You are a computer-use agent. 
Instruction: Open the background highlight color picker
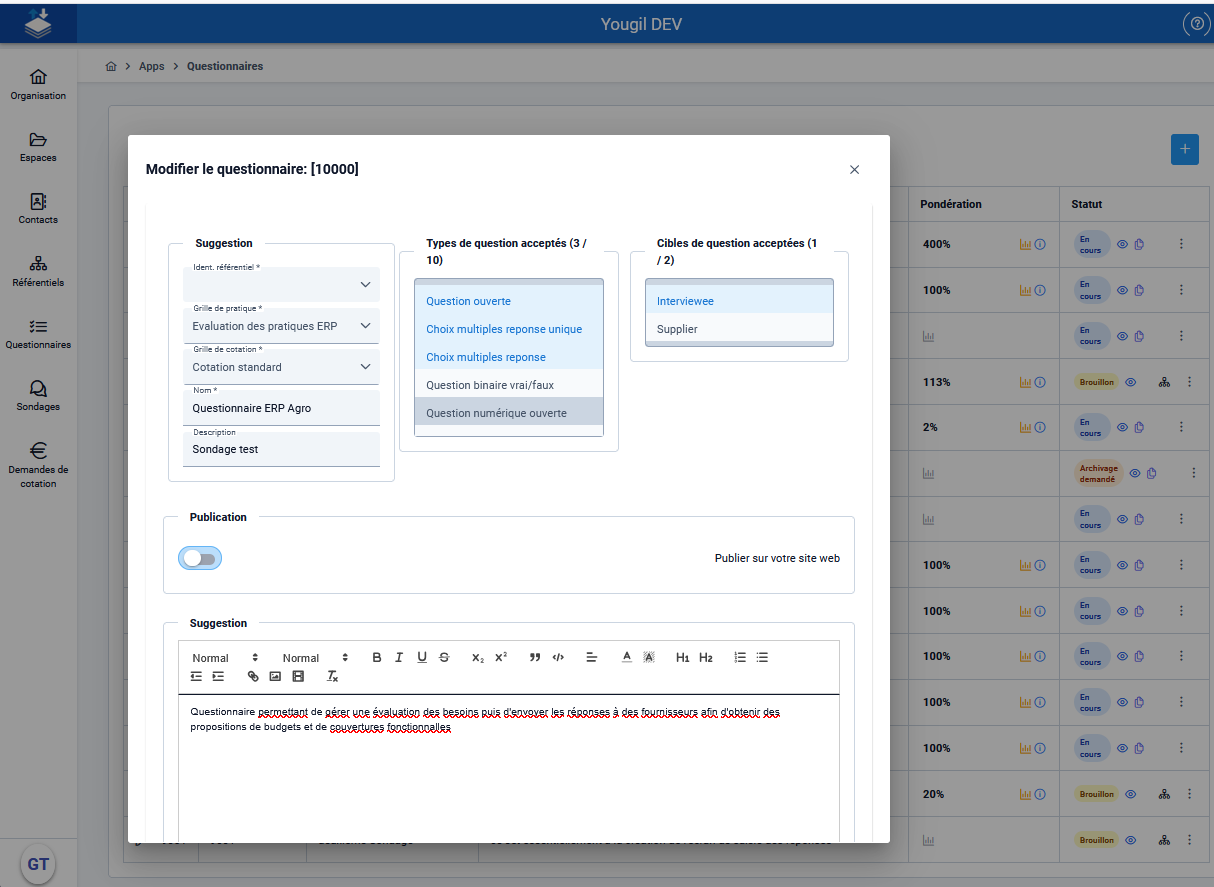tap(649, 657)
